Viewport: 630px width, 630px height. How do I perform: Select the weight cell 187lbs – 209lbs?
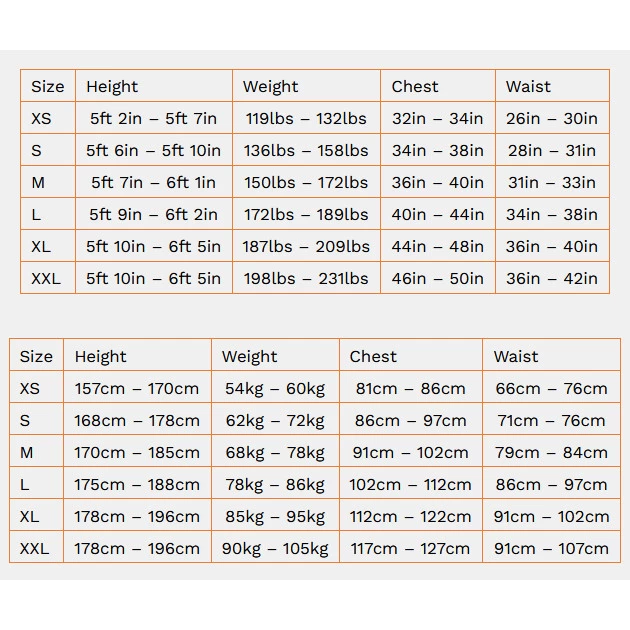pyautogui.click(x=306, y=246)
